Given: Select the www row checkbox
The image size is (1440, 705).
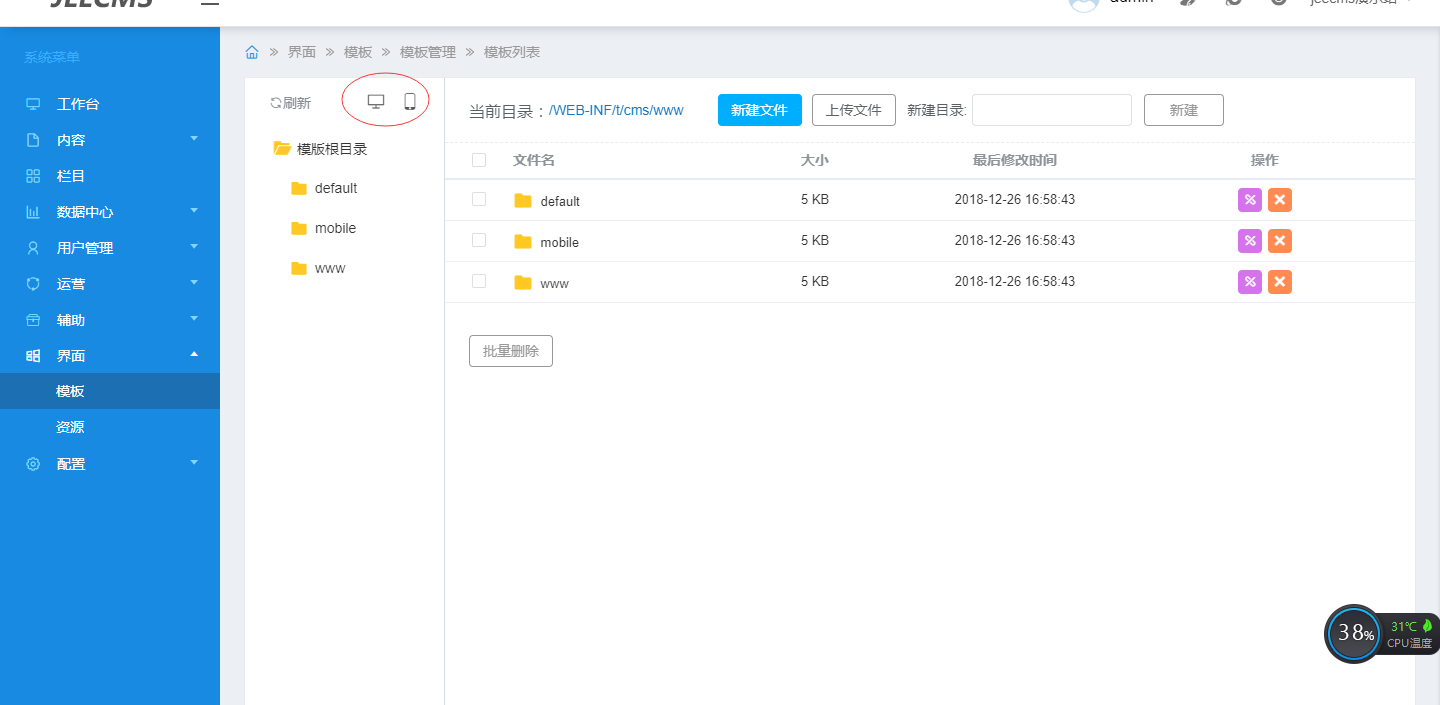Looking at the screenshot, I should pyautogui.click(x=479, y=281).
